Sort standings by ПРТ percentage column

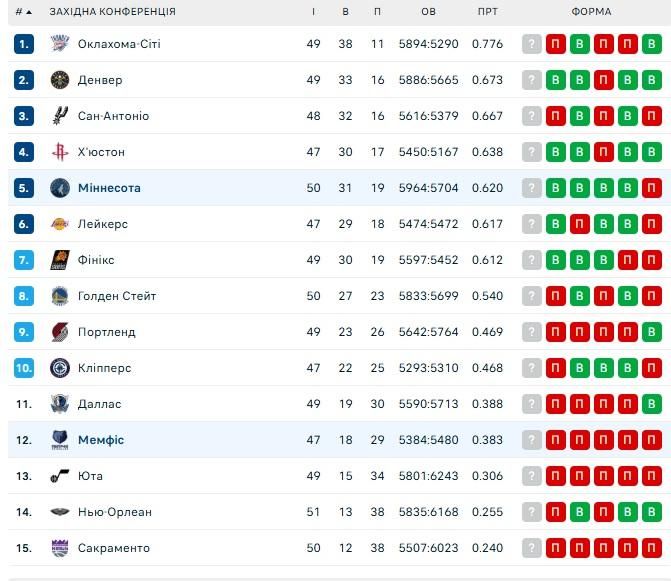(x=487, y=12)
